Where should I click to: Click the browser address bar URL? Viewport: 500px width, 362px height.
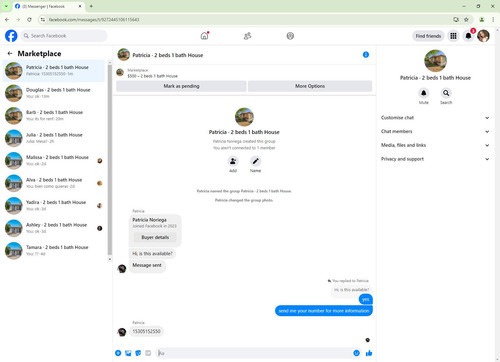pyautogui.click(x=94, y=20)
